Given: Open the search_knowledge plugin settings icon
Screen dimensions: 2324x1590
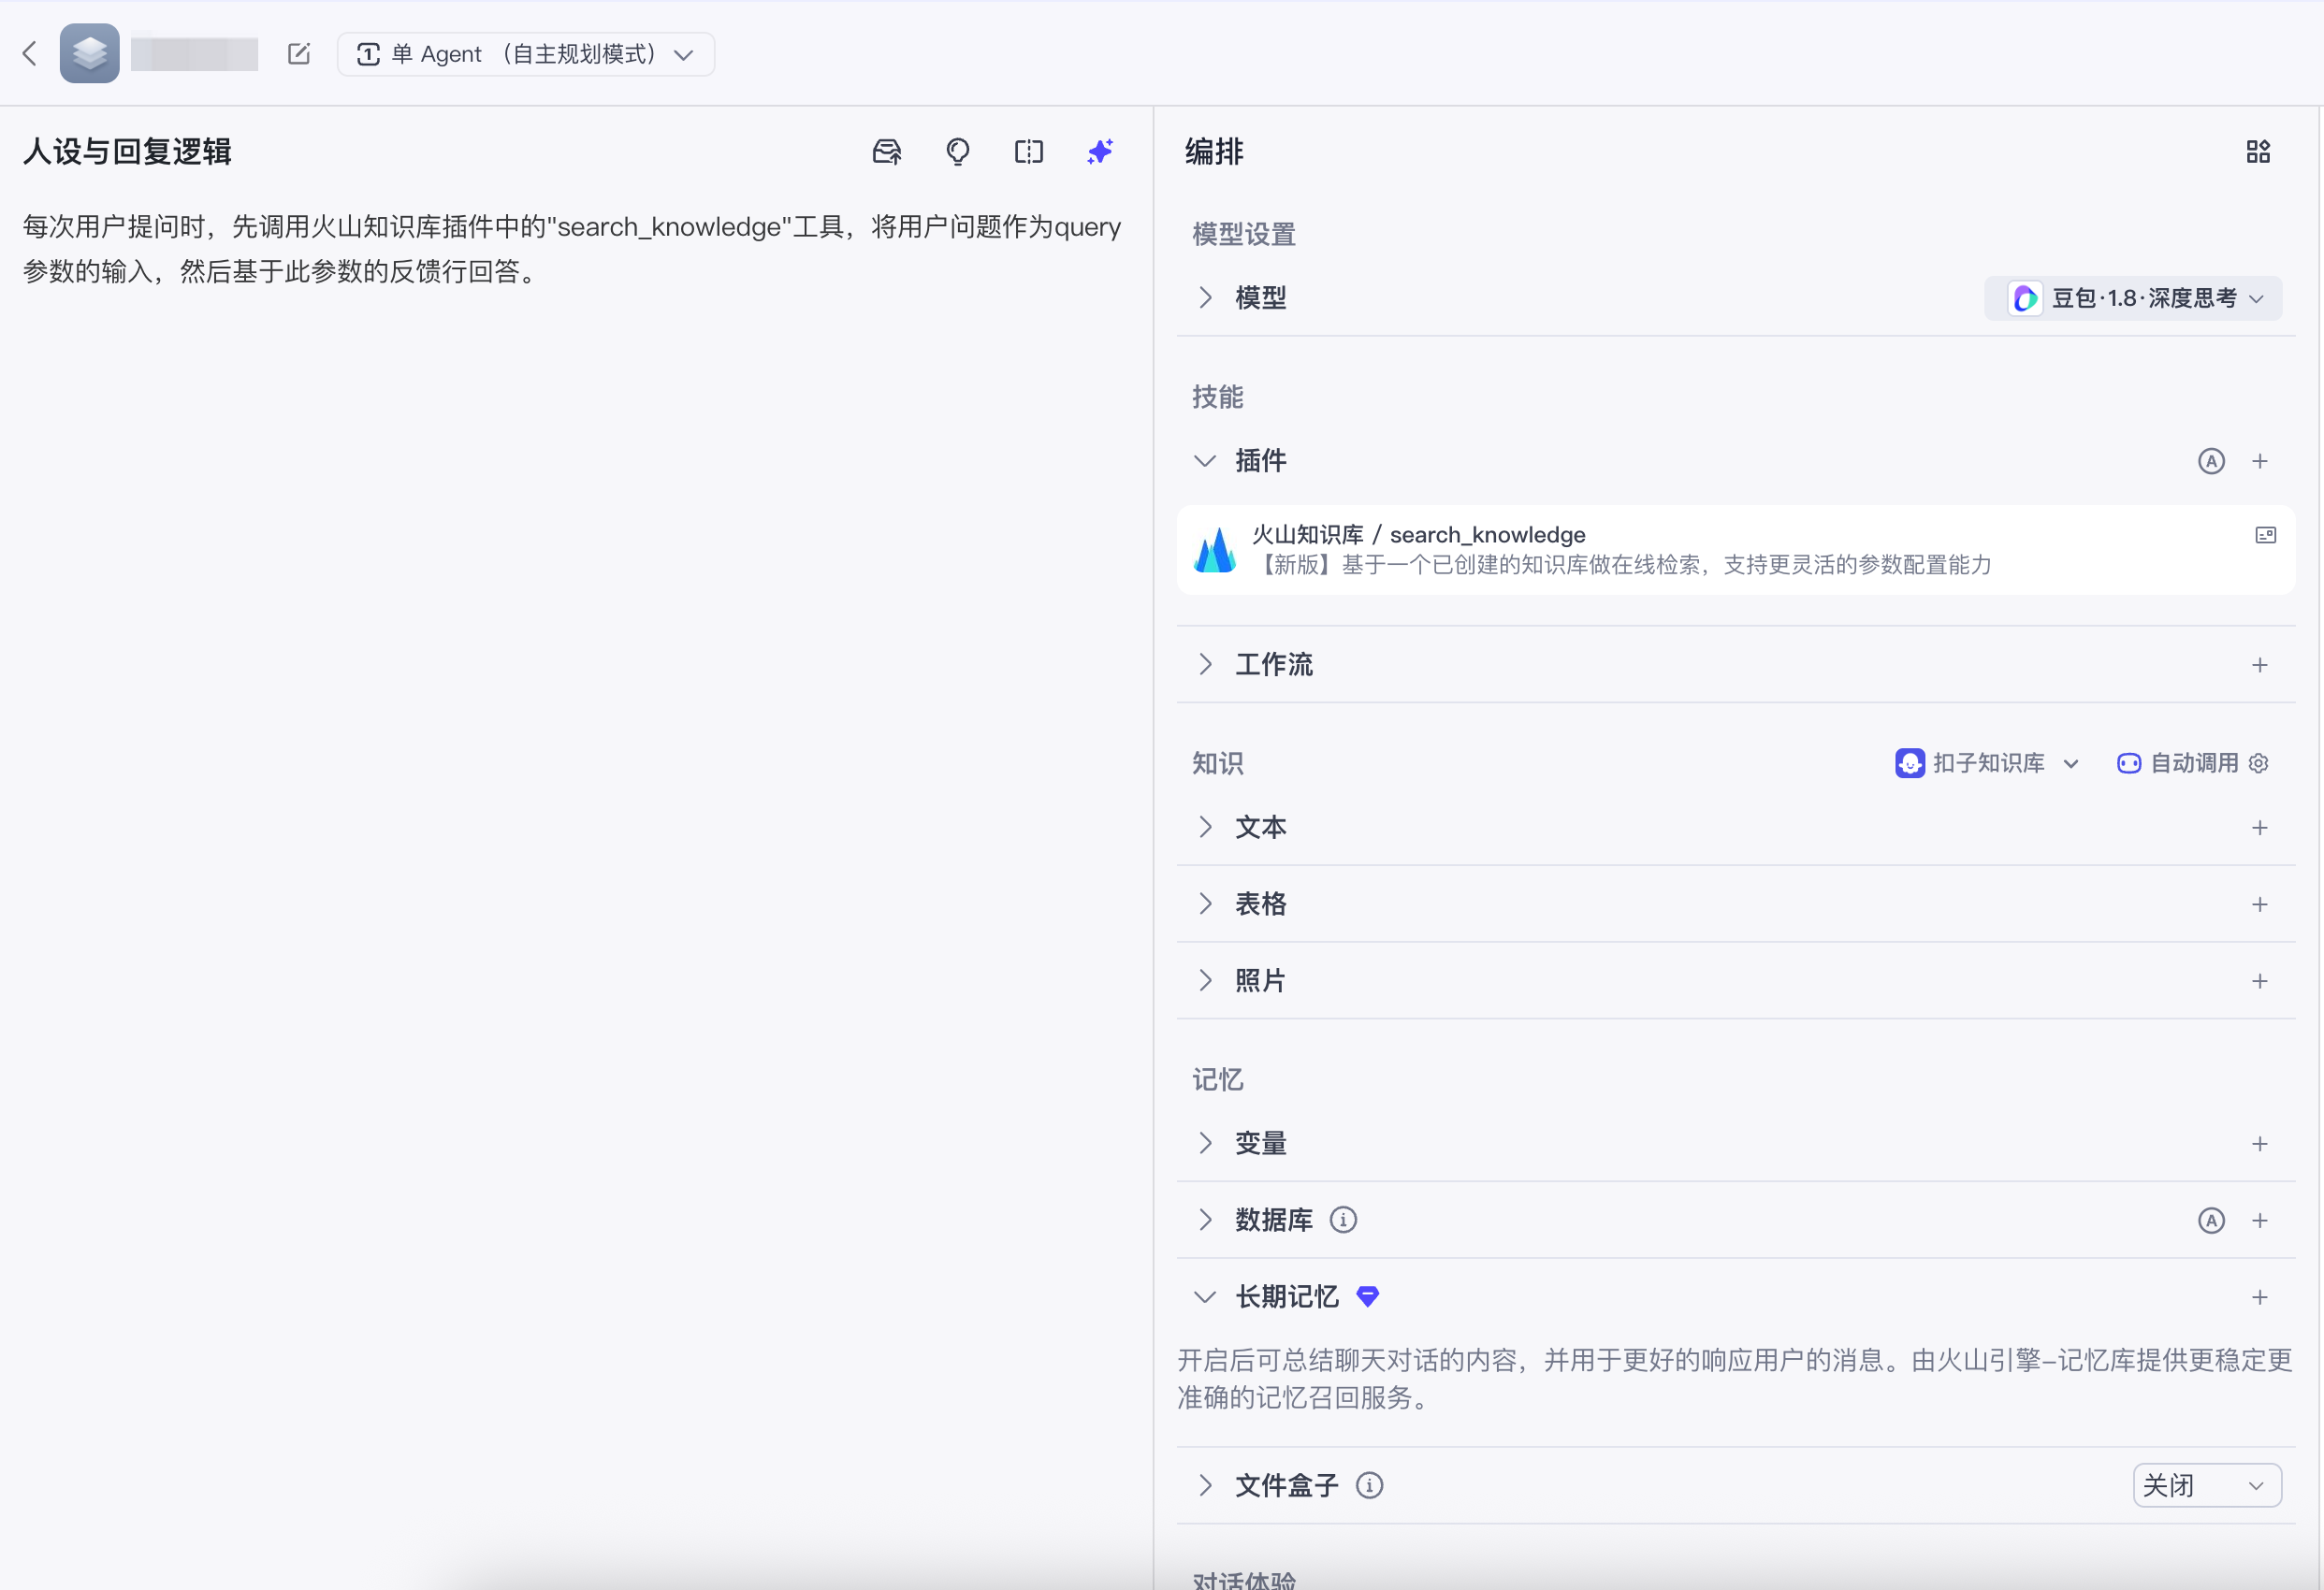Looking at the screenshot, I should [2266, 535].
